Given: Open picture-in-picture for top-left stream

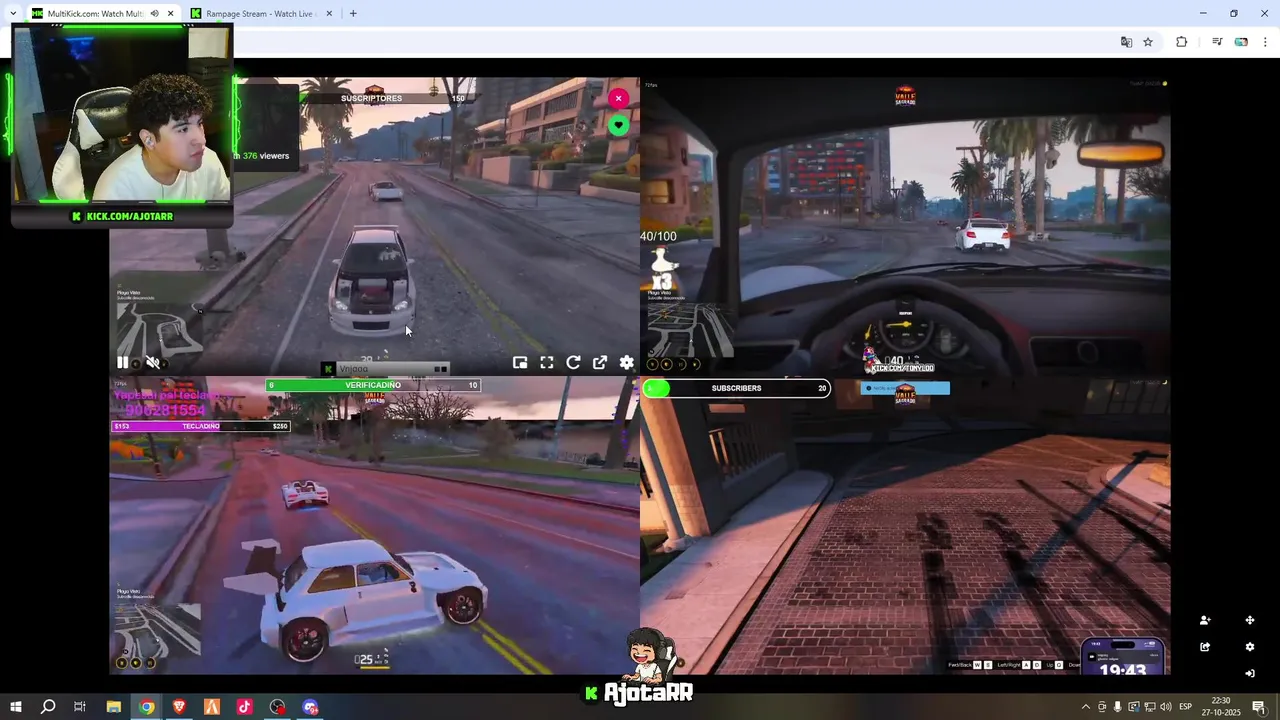Looking at the screenshot, I should (x=520, y=363).
